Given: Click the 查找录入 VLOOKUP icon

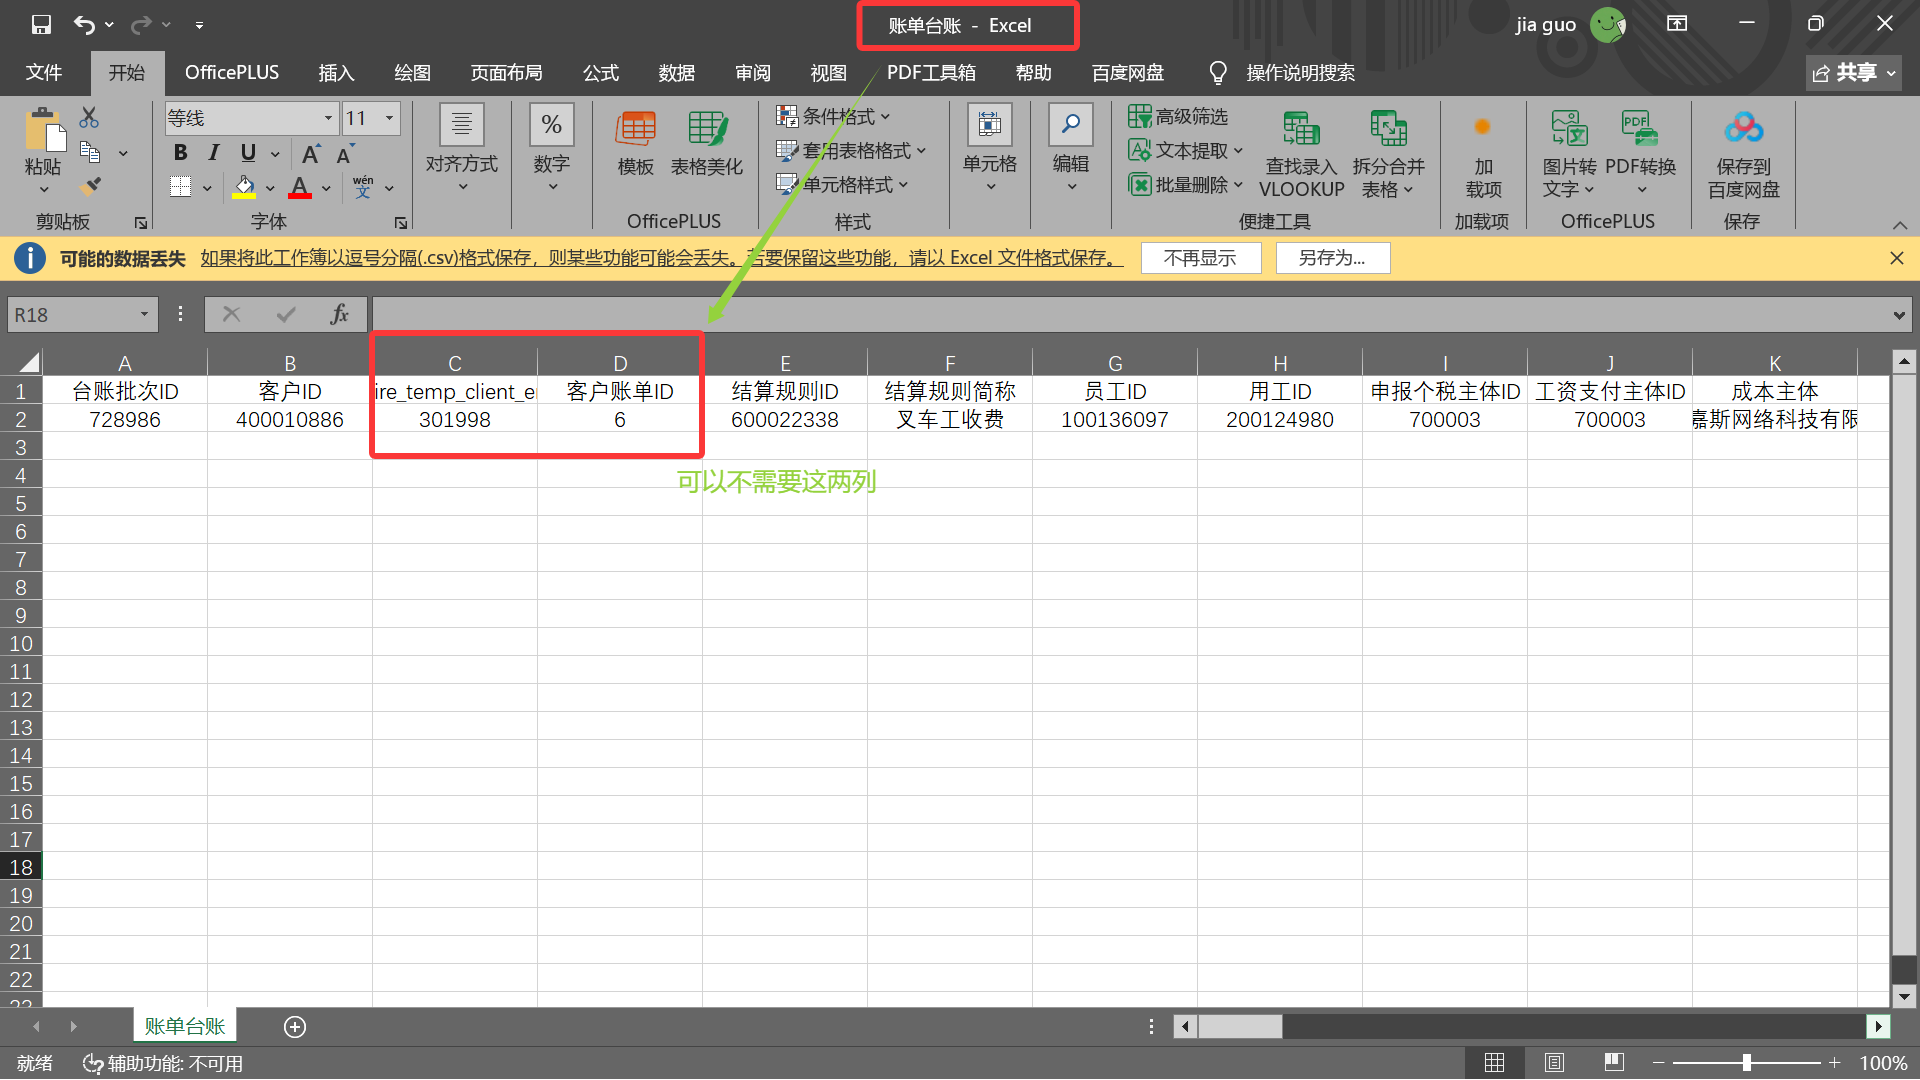Looking at the screenshot, I should coord(1301,130).
